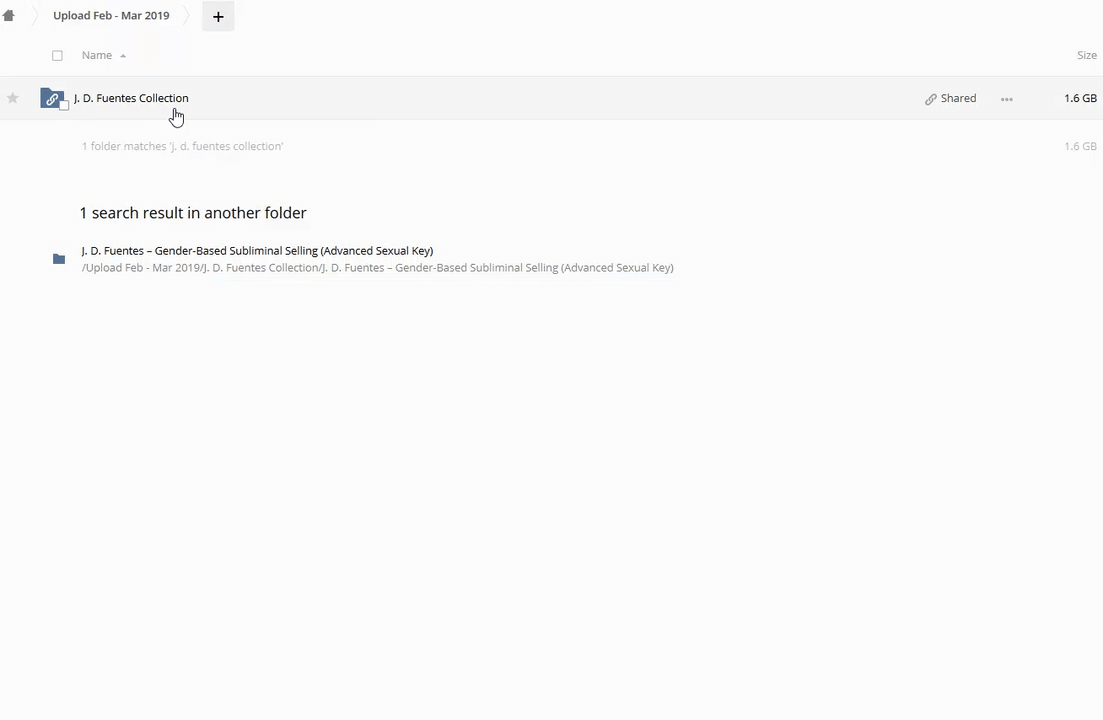
Task: Open Gender-Based Subliminal Selling search result
Action: pyautogui.click(x=257, y=251)
